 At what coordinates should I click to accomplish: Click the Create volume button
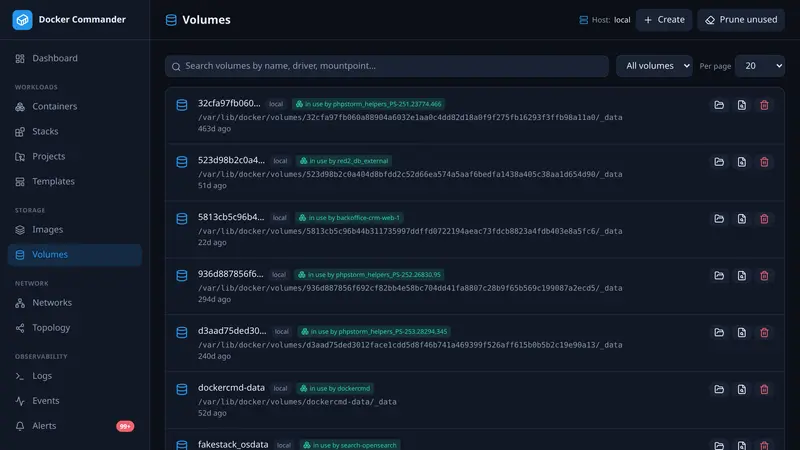coord(664,20)
